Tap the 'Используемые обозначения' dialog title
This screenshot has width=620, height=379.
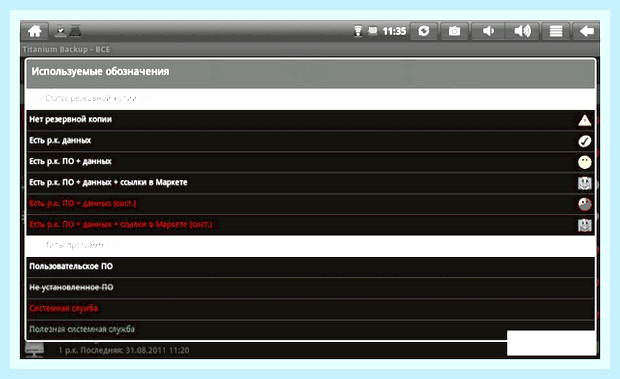point(100,72)
